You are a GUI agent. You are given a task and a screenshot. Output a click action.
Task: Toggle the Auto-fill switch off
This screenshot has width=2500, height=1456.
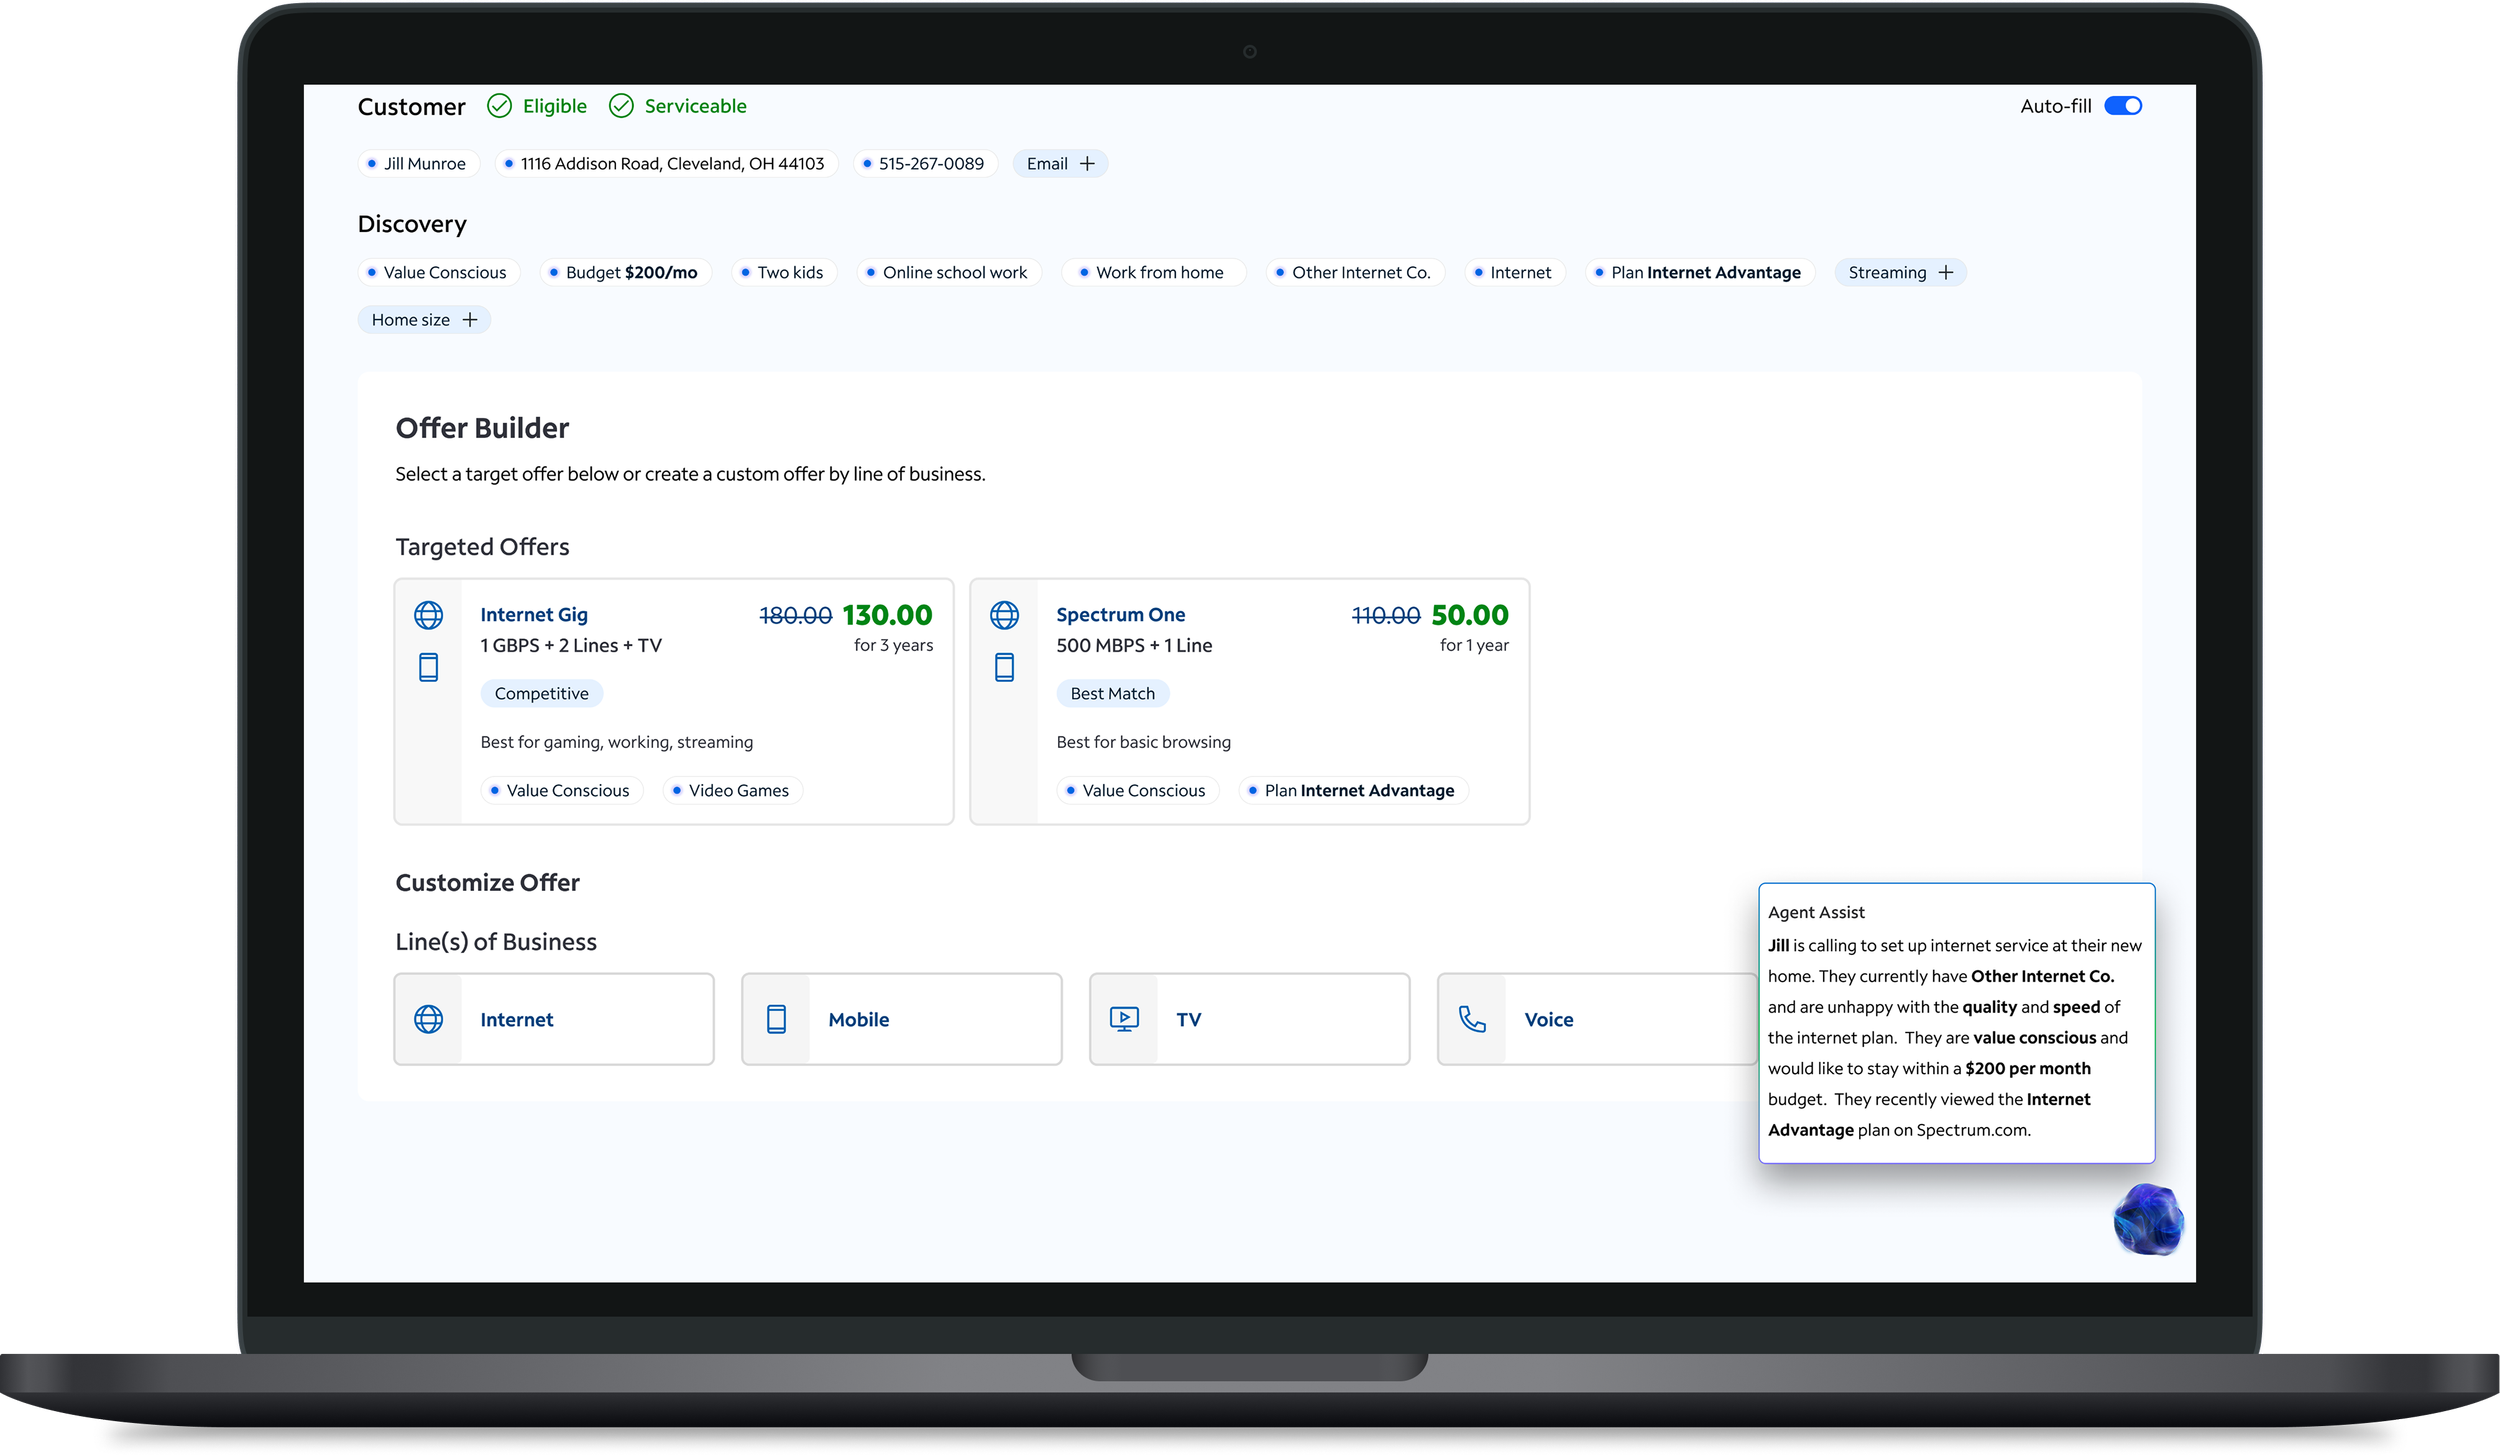[2122, 106]
